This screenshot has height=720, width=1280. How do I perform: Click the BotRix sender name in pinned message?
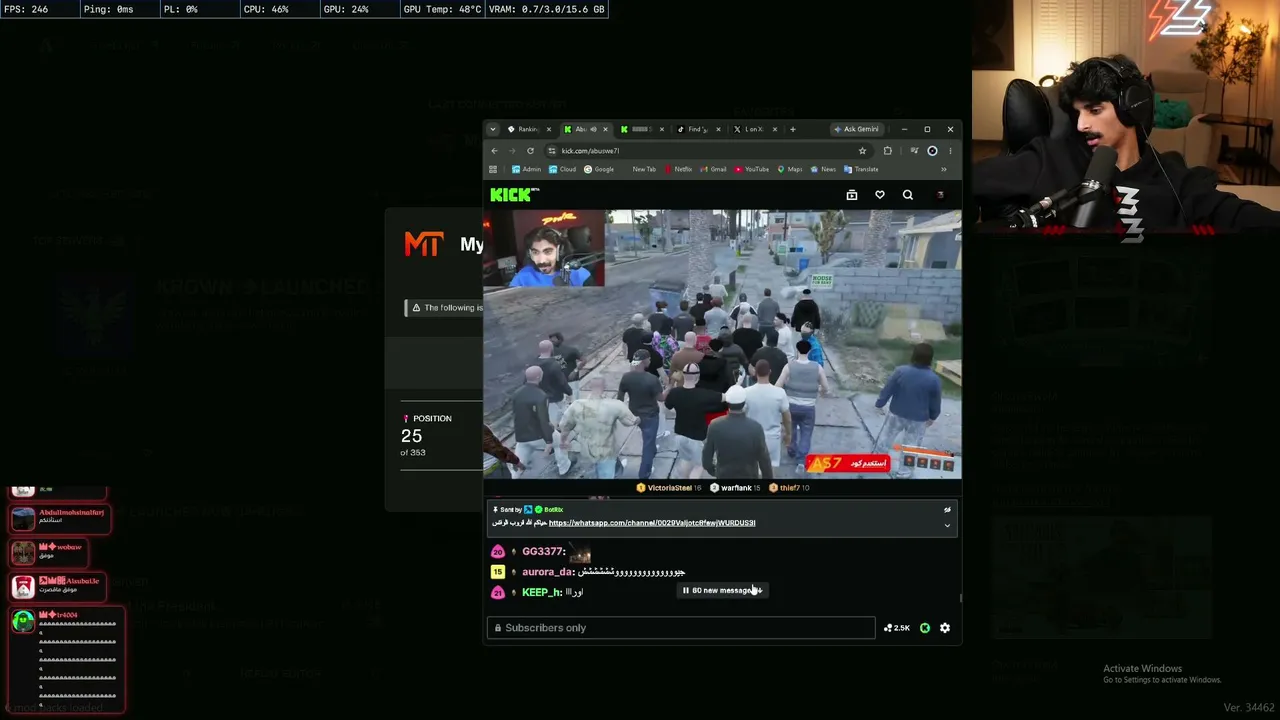tap(553, 510)
